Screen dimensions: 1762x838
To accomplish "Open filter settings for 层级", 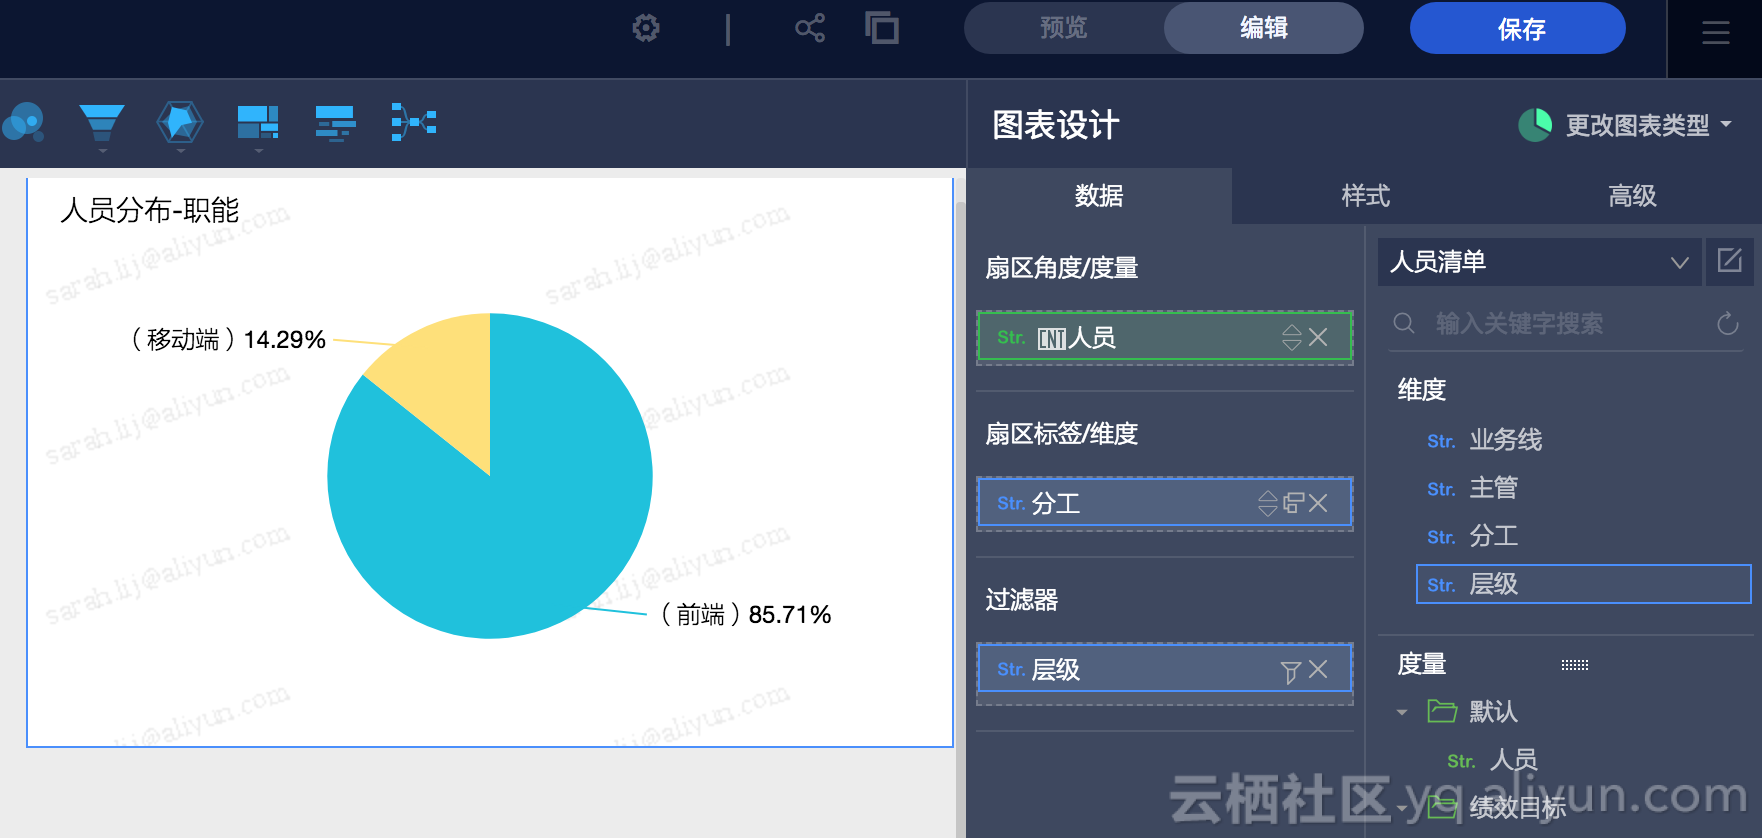I will 1291,671.
